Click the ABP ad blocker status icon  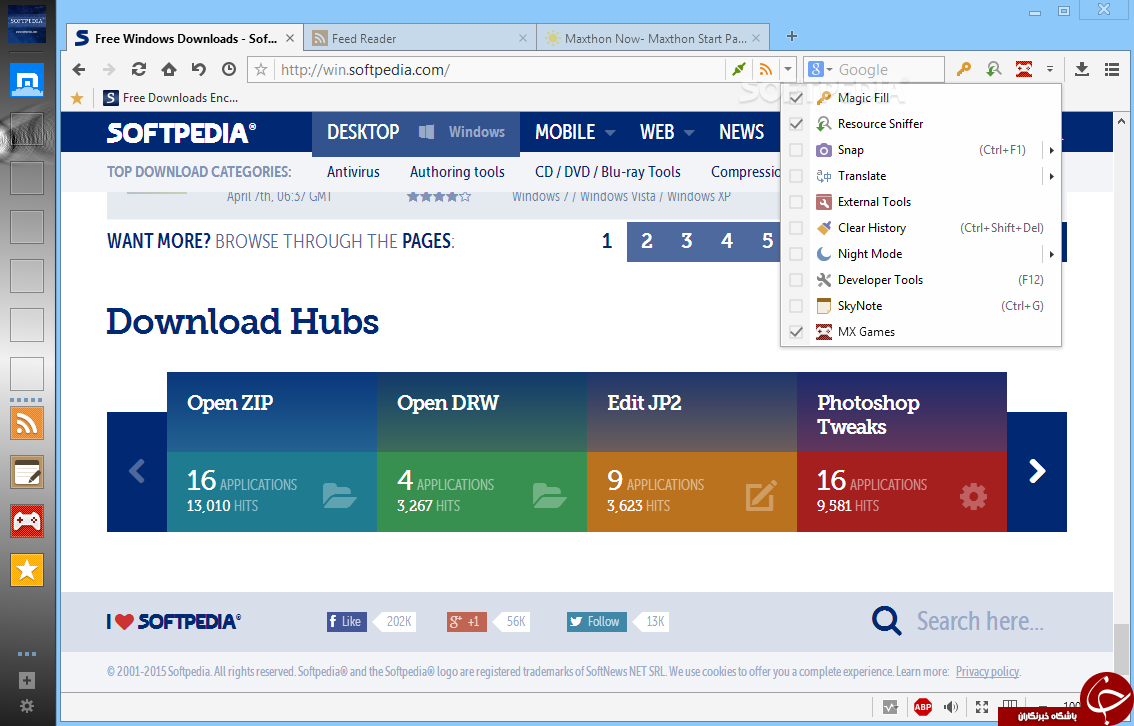click(x=922, y=707)
